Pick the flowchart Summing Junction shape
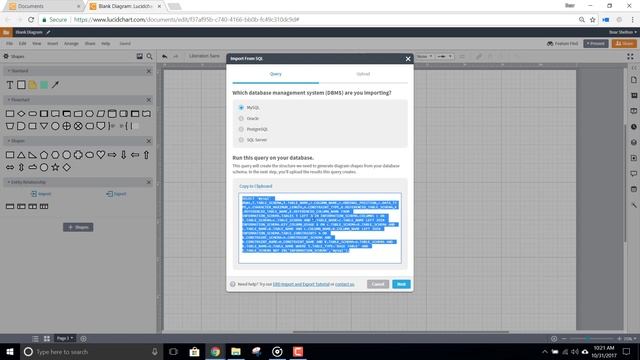This screenshot has width=640, height=360. (x=78, y=126)
